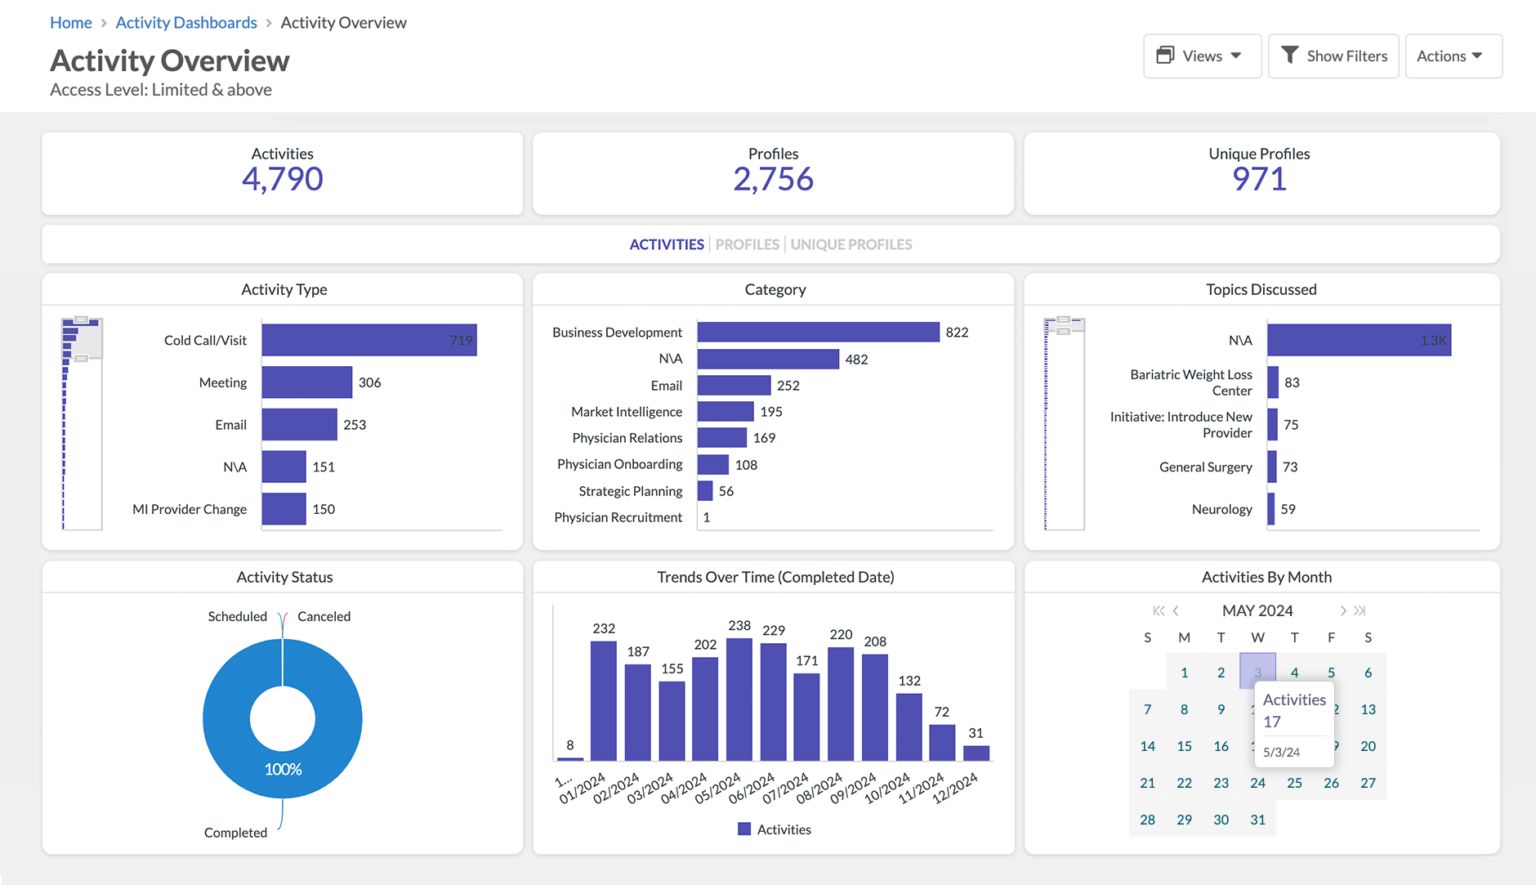Click the Activity Type chart minimap overview
This screenshot has height=885, width=1536.
coord(81,424)
